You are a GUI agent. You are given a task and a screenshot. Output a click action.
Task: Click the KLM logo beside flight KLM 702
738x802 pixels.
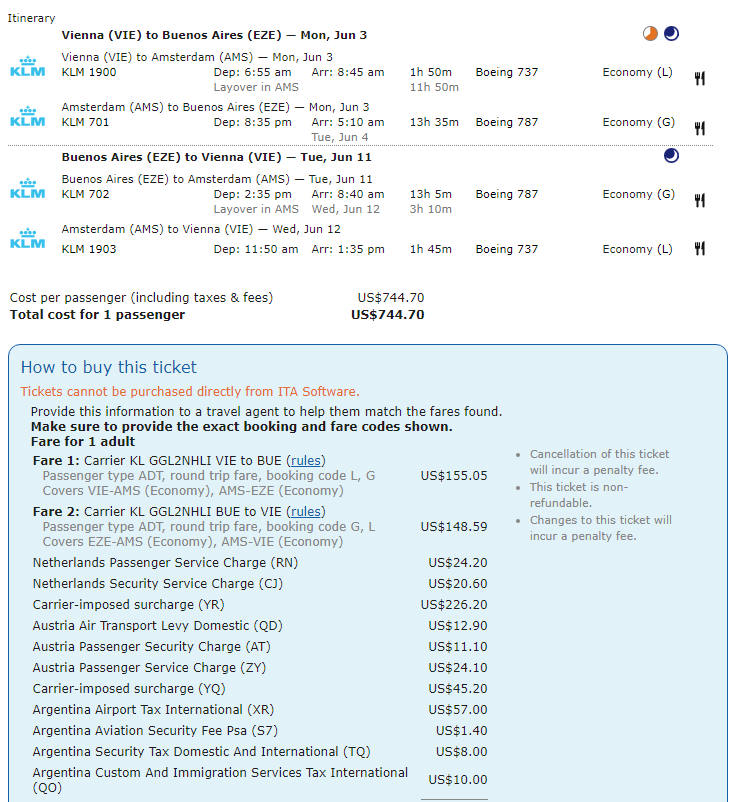click(28, 189)
